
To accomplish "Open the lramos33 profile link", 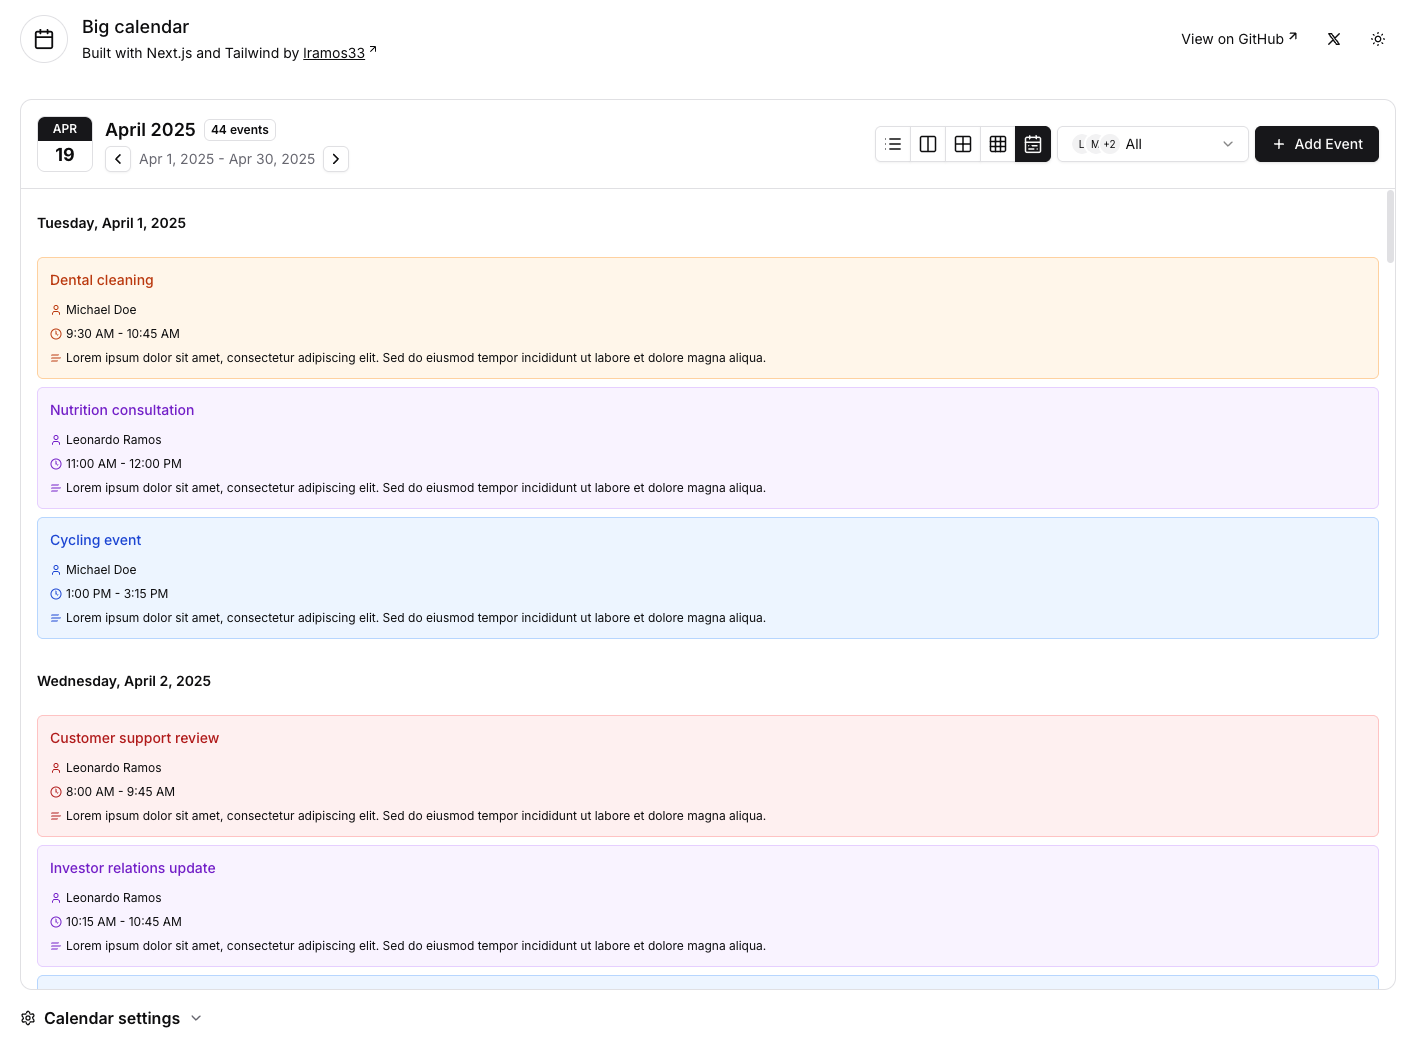I will point(334,53).
